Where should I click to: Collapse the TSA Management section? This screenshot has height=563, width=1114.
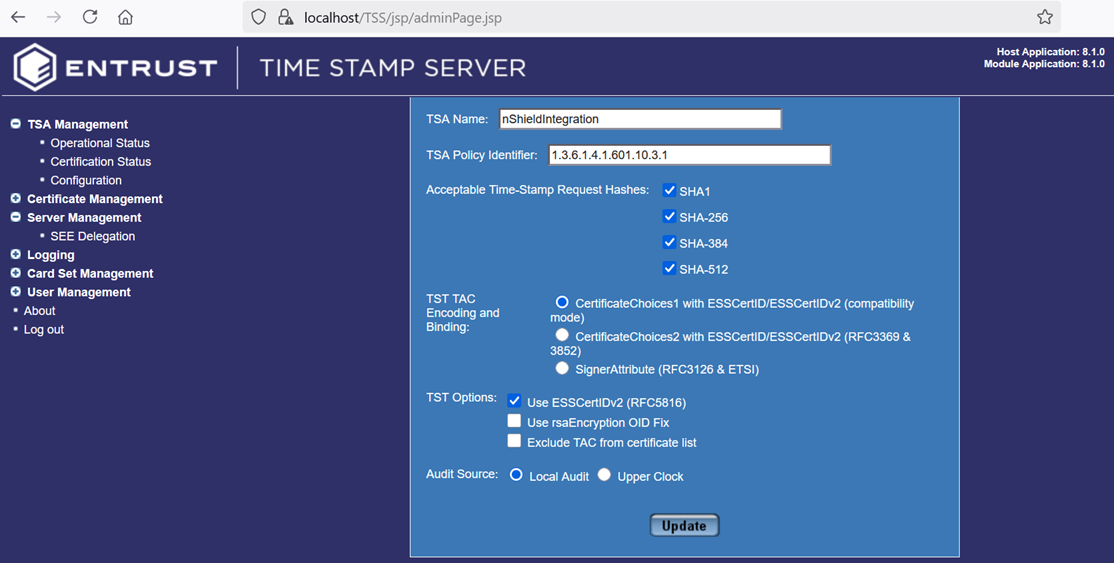click(16, 124)
